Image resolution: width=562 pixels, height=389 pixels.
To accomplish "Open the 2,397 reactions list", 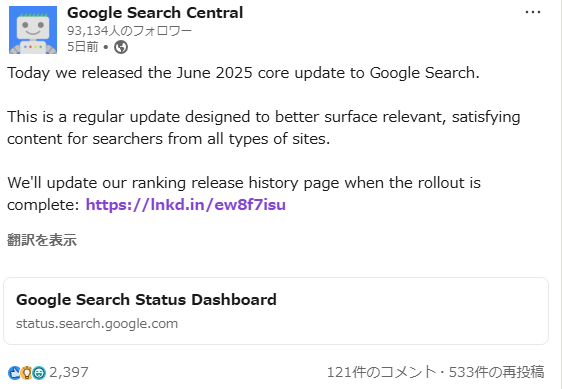I will click(x=68, y=372).
